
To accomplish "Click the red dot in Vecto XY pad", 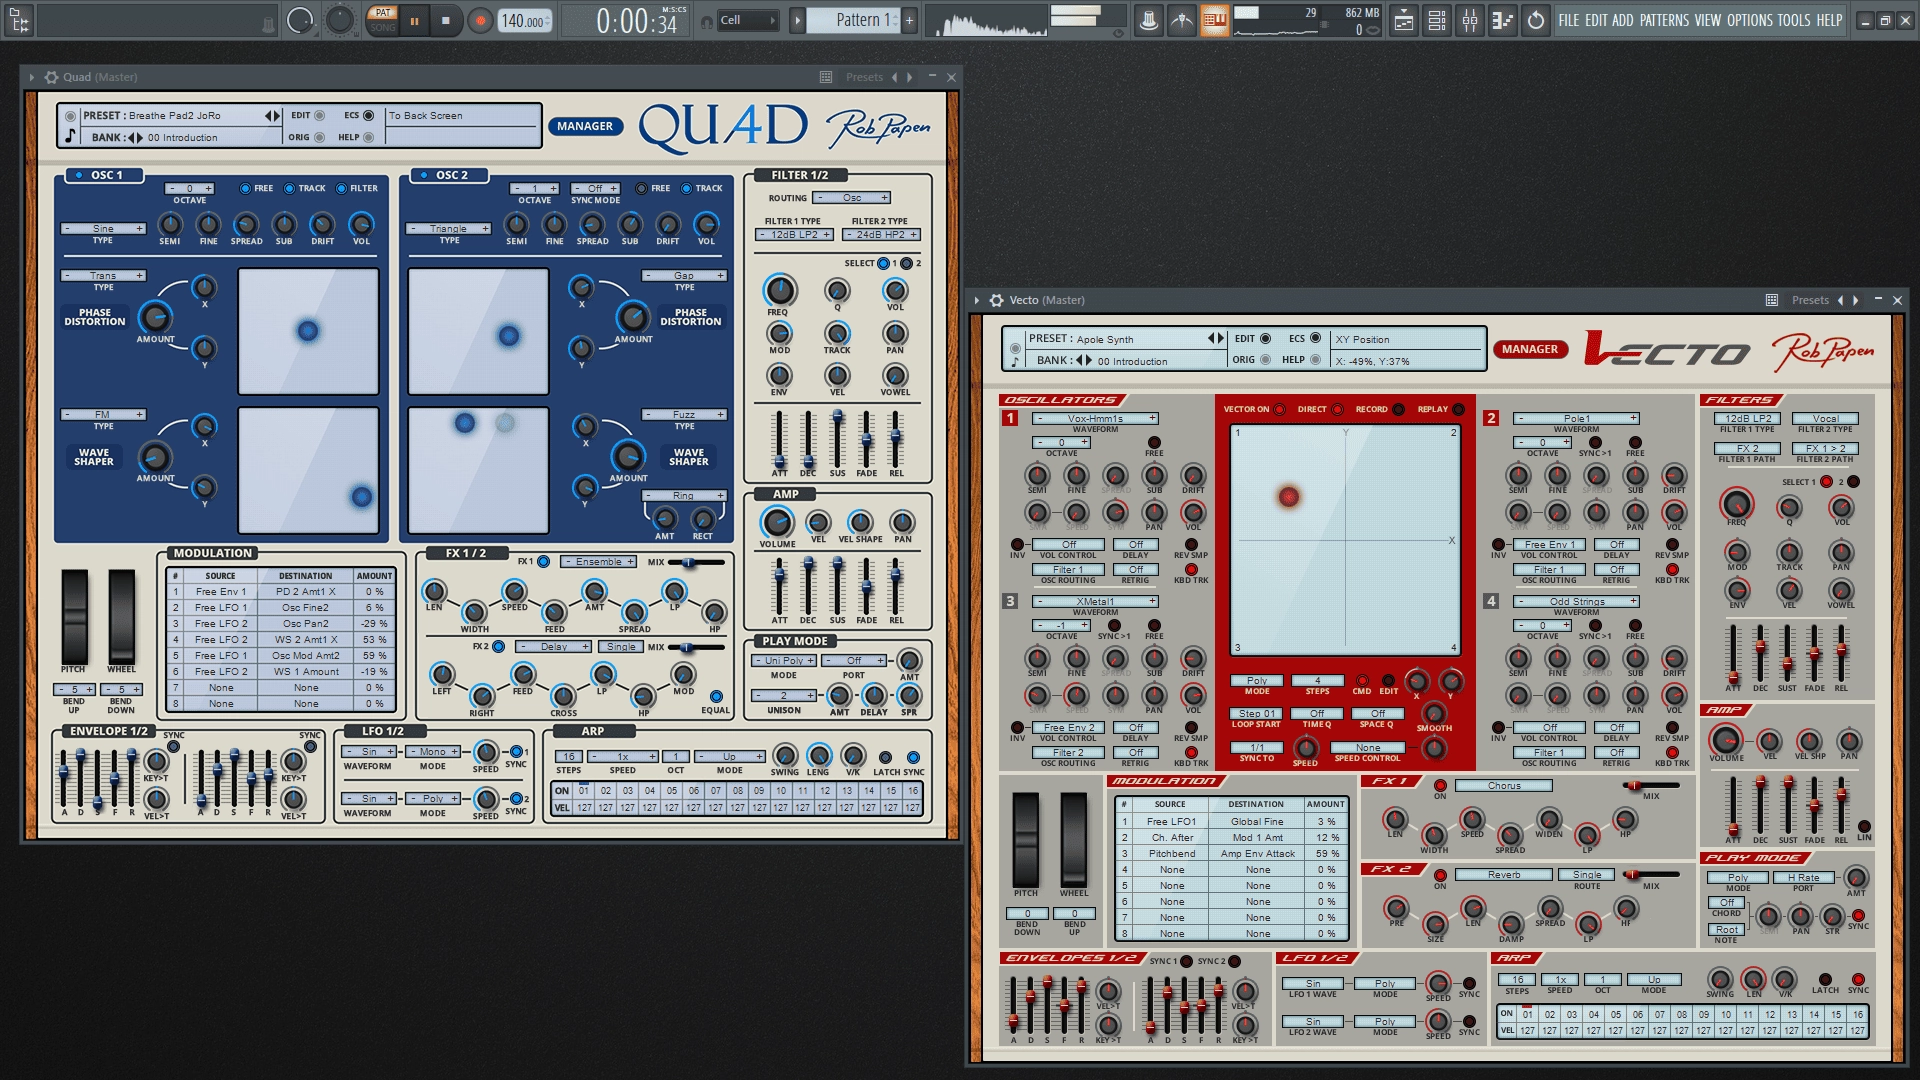I will 1289,496.
